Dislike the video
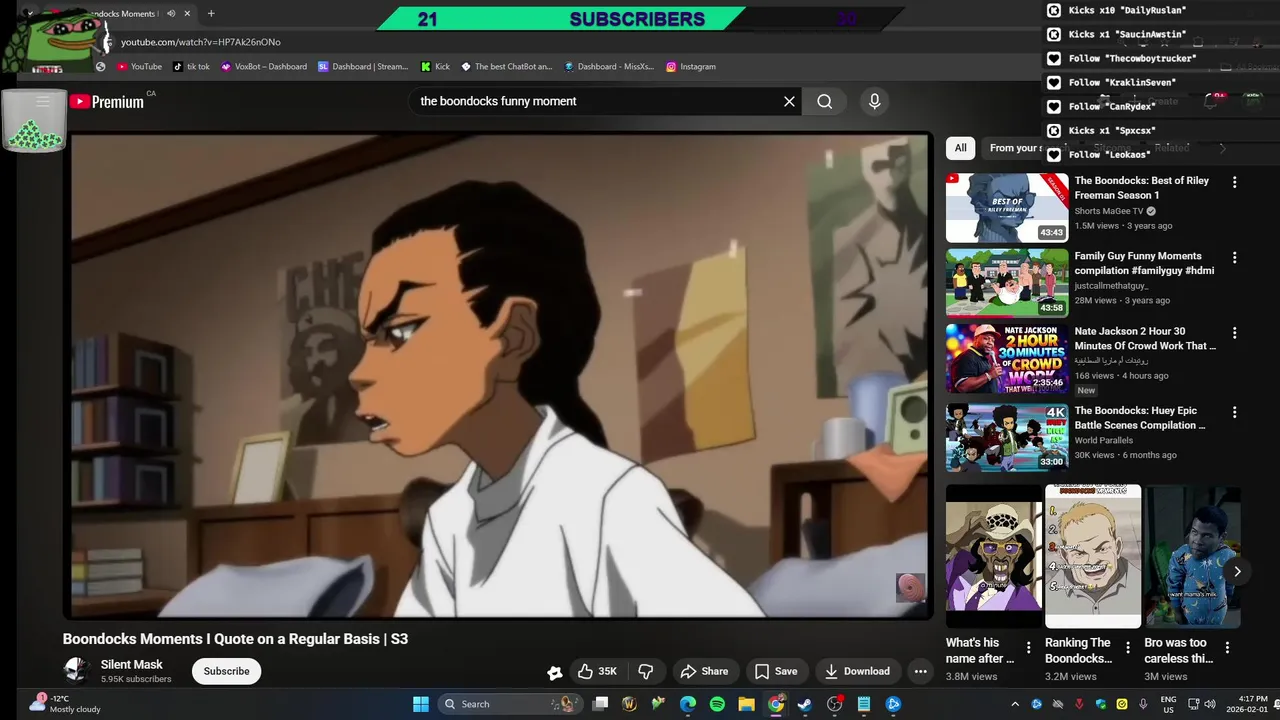 tap(646, 671)
